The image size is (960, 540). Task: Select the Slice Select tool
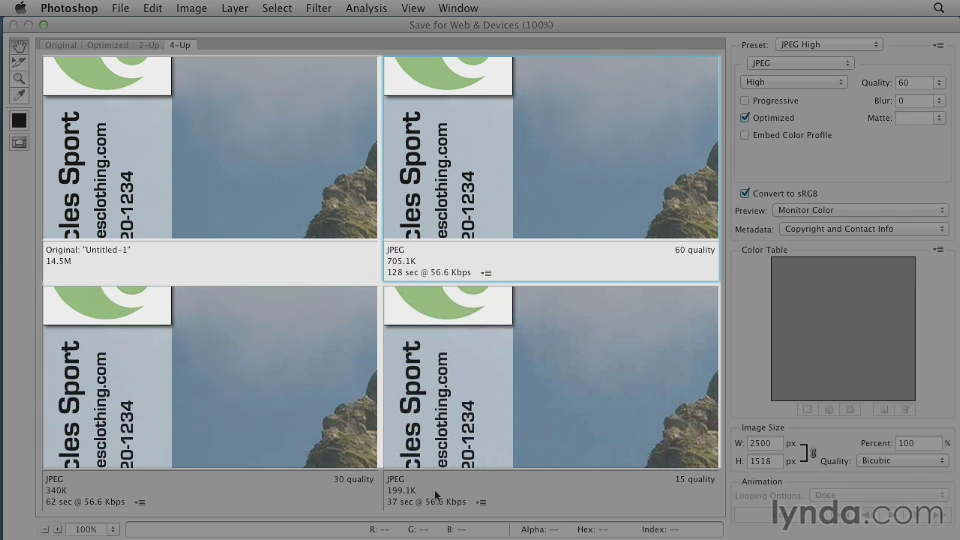pyautogui.click(x=18, y=62)
